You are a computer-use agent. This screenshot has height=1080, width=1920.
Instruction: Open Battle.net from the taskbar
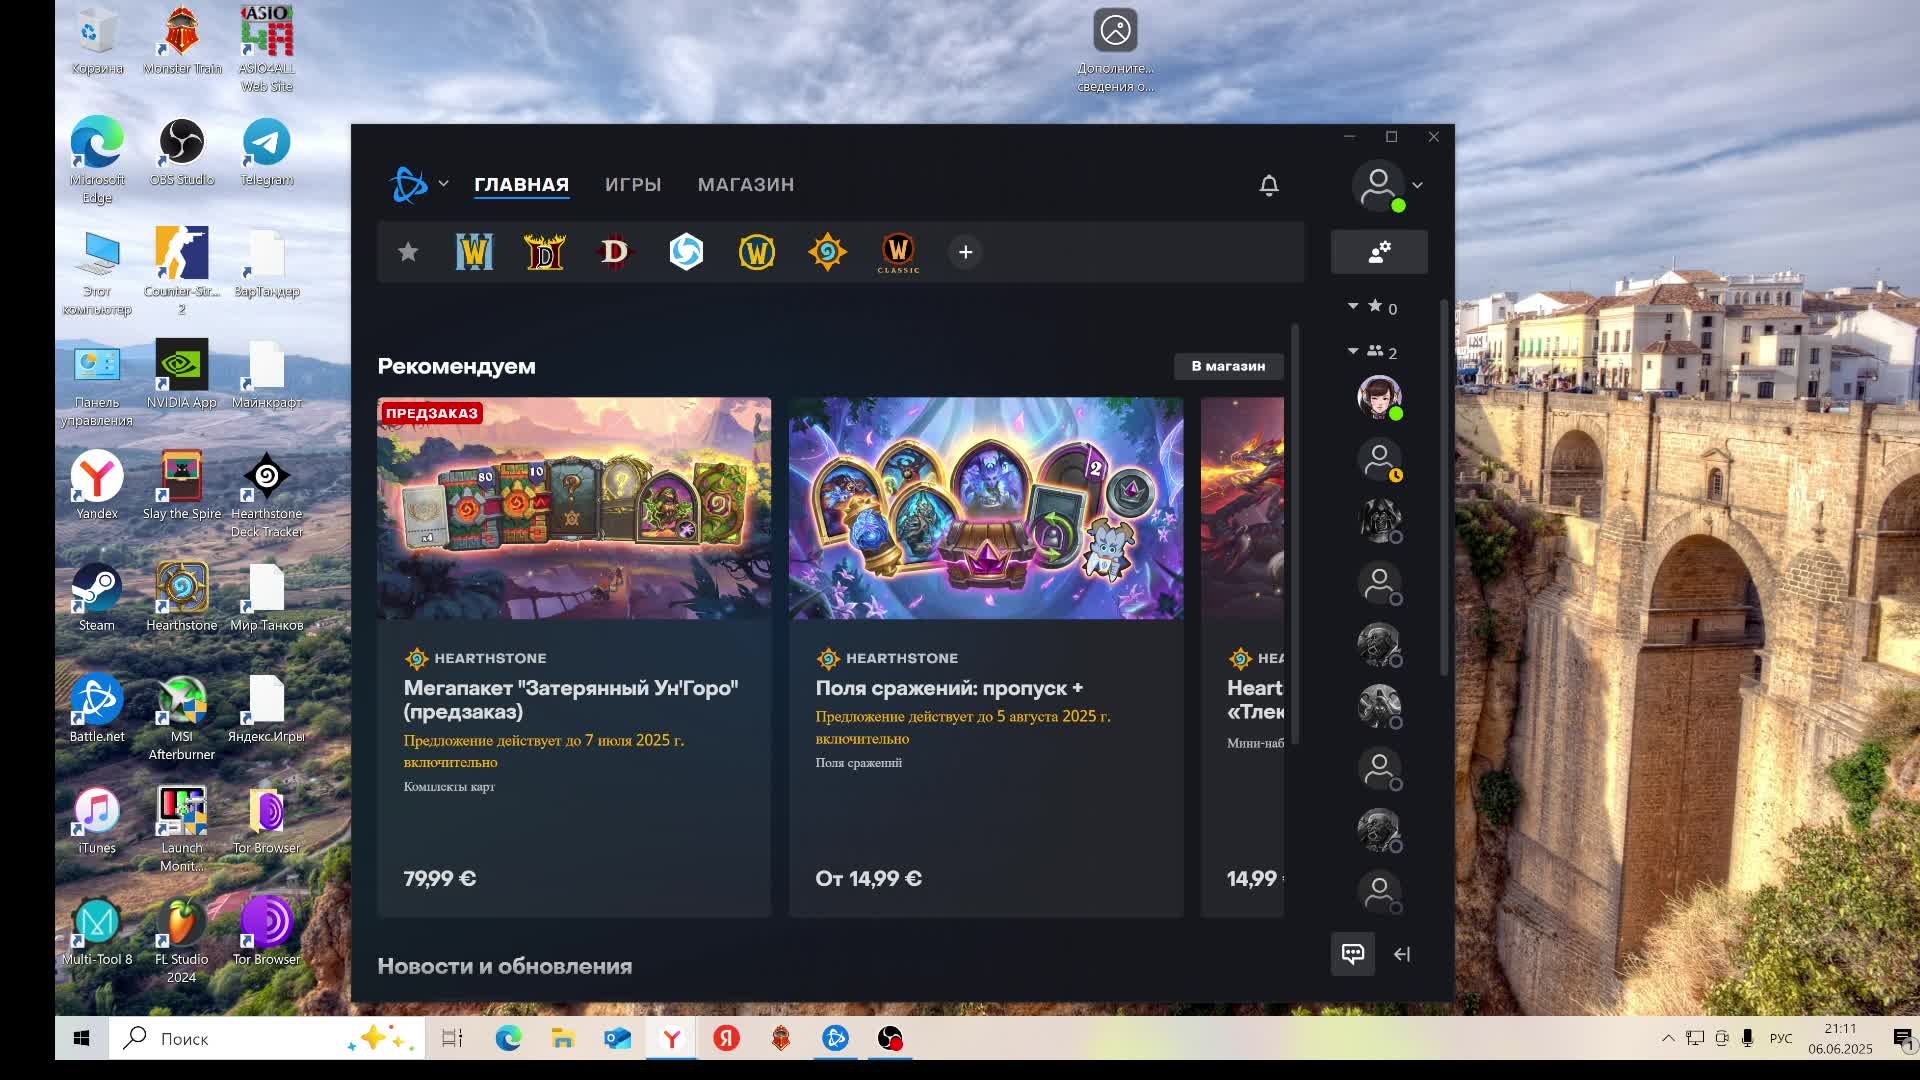pos(835,1038)
